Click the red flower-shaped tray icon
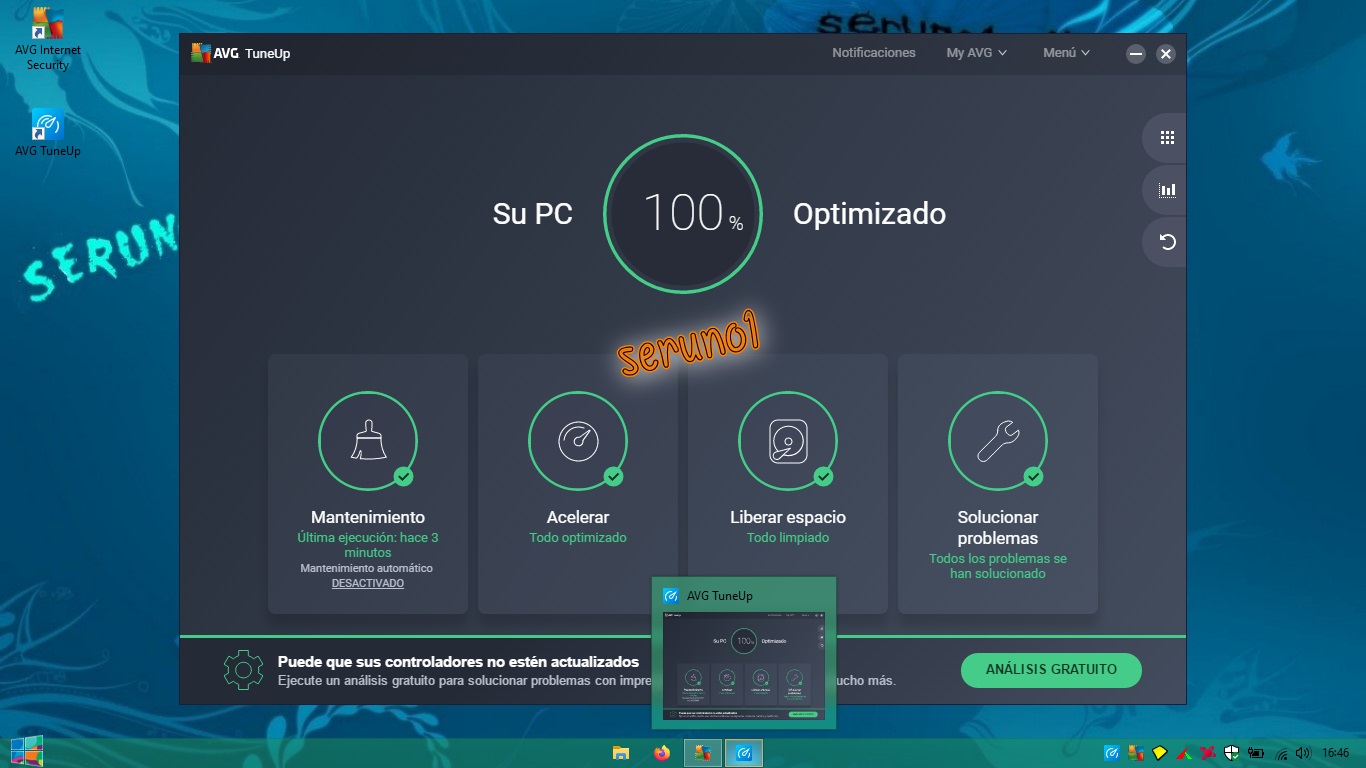The height and width of the screenshot is (768, 1366). pos(1208,753)
